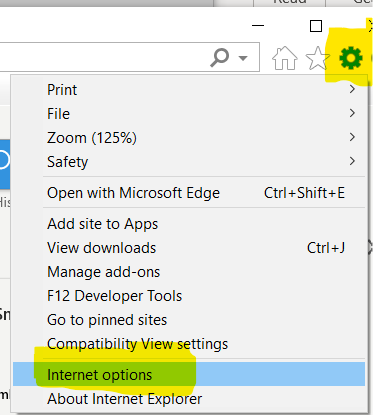Click the Home house icon
The width and height of the screenshot is (377, 415).
285,58
